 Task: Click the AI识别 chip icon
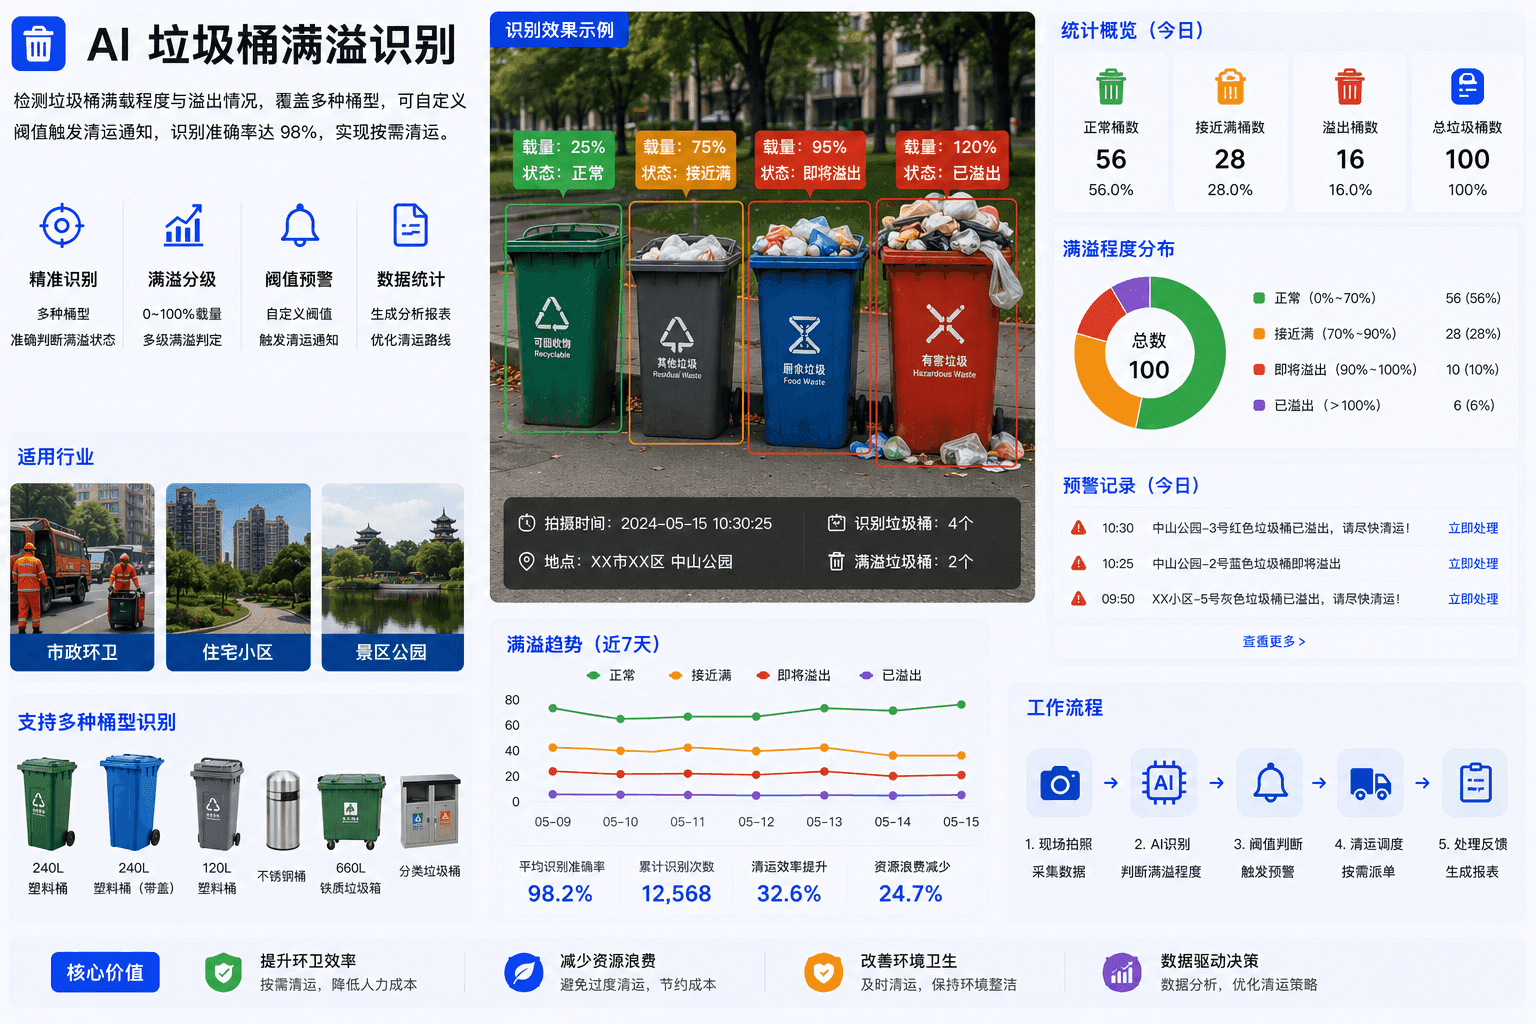tap(1164, 783)
